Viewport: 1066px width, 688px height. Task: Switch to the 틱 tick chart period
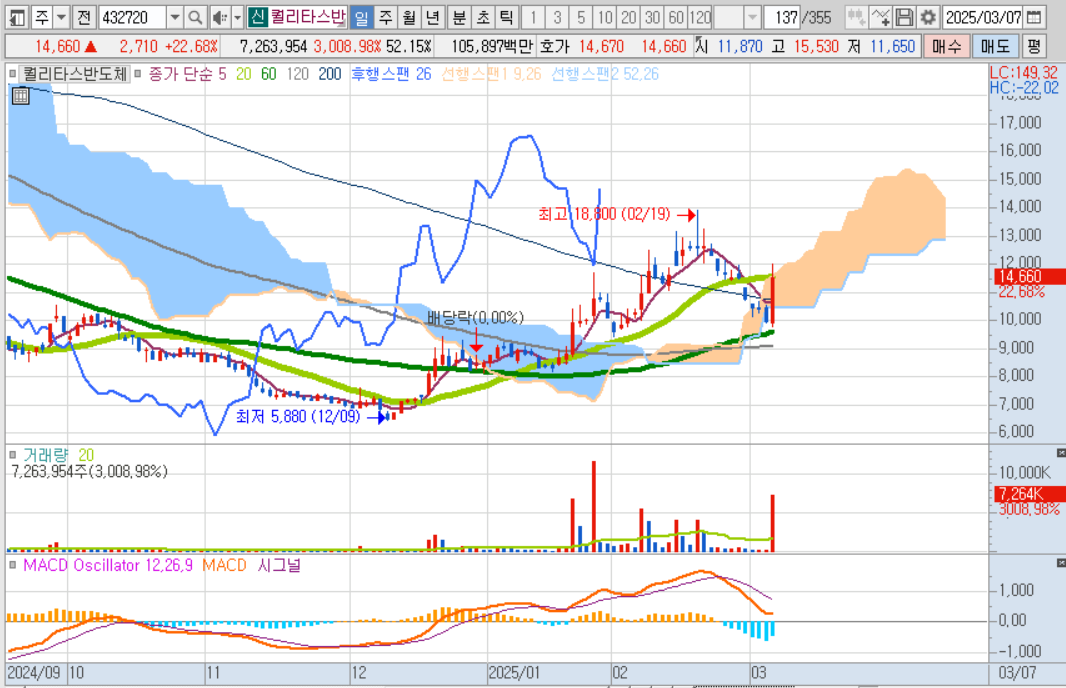coord(506,17)
